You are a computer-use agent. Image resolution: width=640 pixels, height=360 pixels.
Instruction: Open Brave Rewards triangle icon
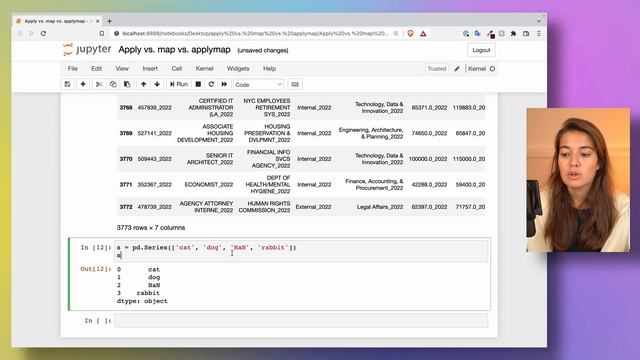coord(423,33)
